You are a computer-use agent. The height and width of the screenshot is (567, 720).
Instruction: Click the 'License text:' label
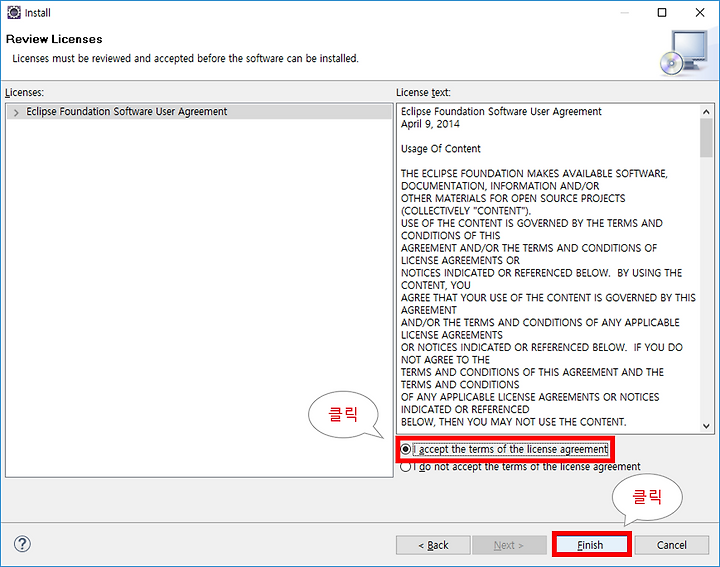pyautogui.click(x=423, y=92)
